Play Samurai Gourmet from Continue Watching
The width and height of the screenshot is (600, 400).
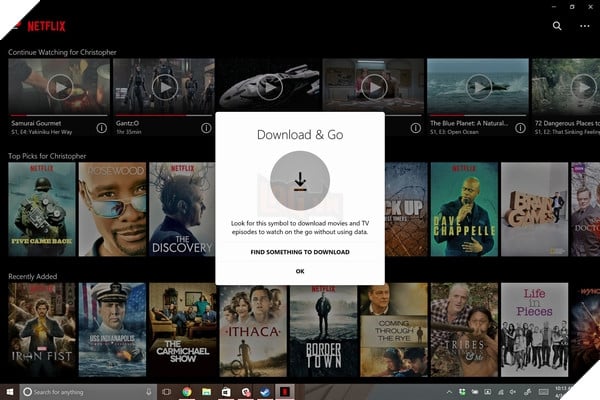(60, 87)
